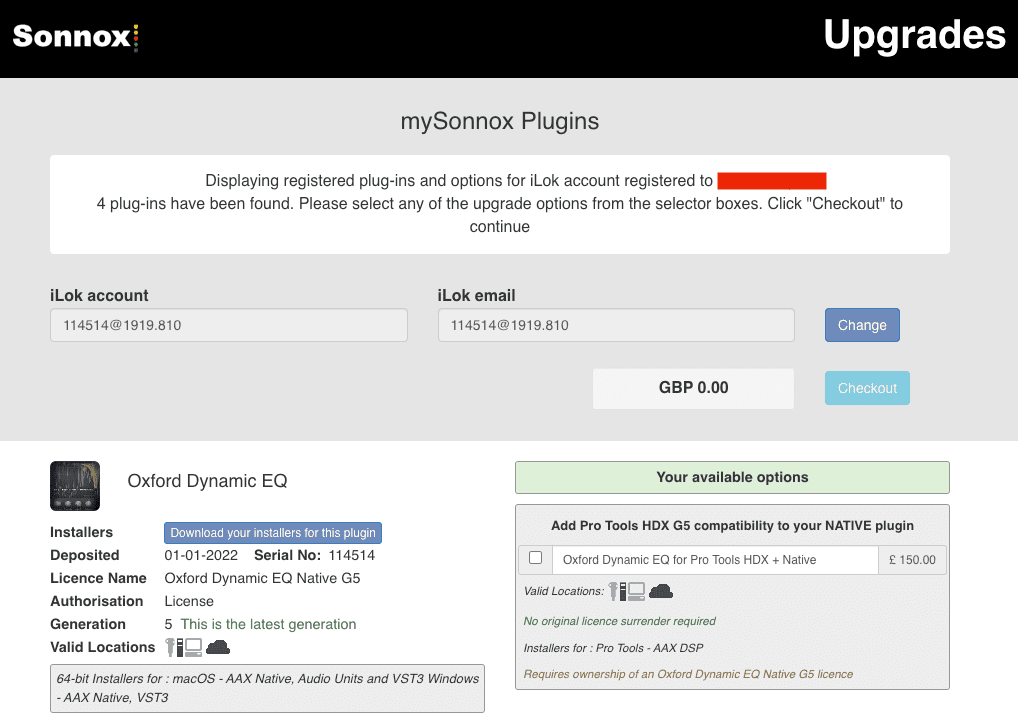Click the licence name Oxford Dynamic EQ Native G5

262,578
